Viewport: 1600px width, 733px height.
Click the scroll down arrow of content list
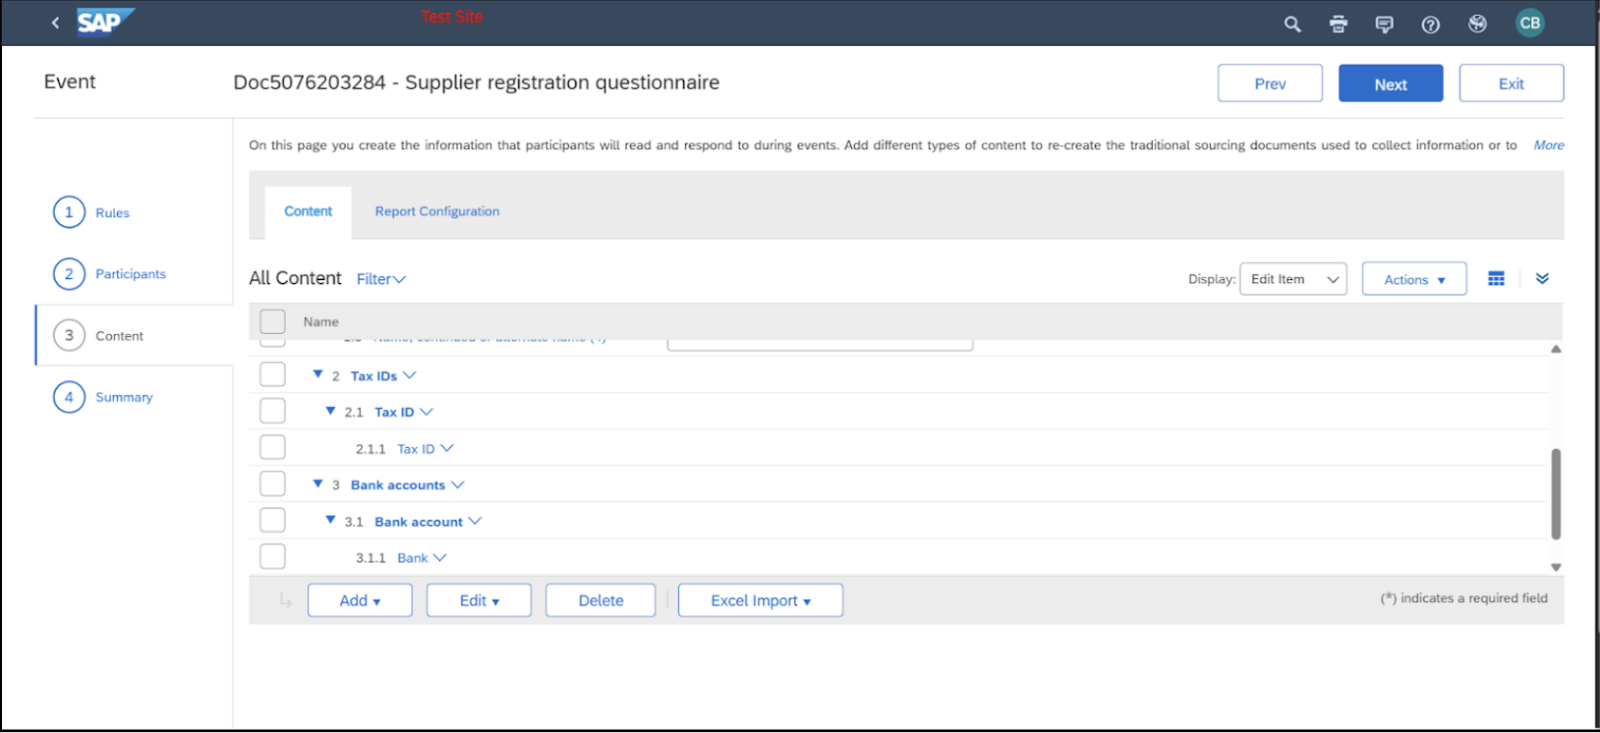coord(1556,567)
